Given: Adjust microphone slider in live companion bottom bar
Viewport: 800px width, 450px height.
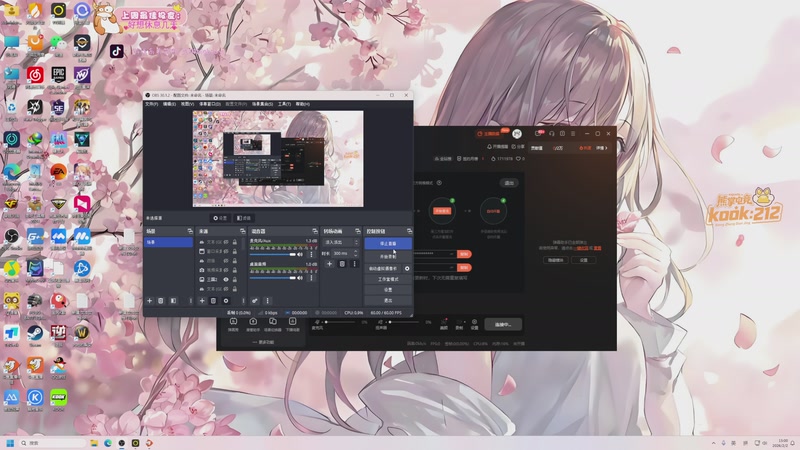Looking at the screenshot, I should 339,322.
